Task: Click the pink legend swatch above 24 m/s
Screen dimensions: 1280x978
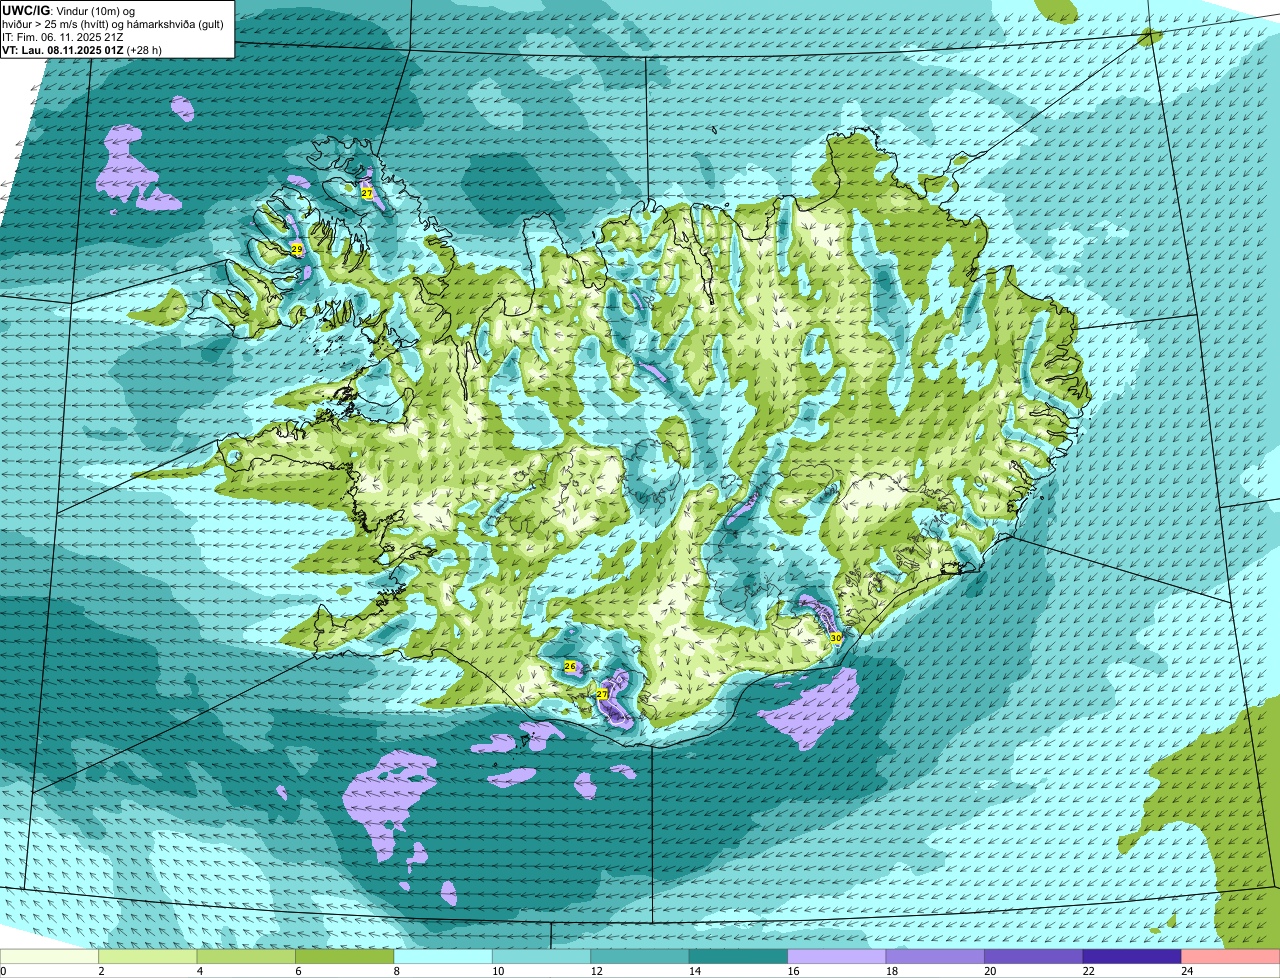Action: click(1231, 957)
